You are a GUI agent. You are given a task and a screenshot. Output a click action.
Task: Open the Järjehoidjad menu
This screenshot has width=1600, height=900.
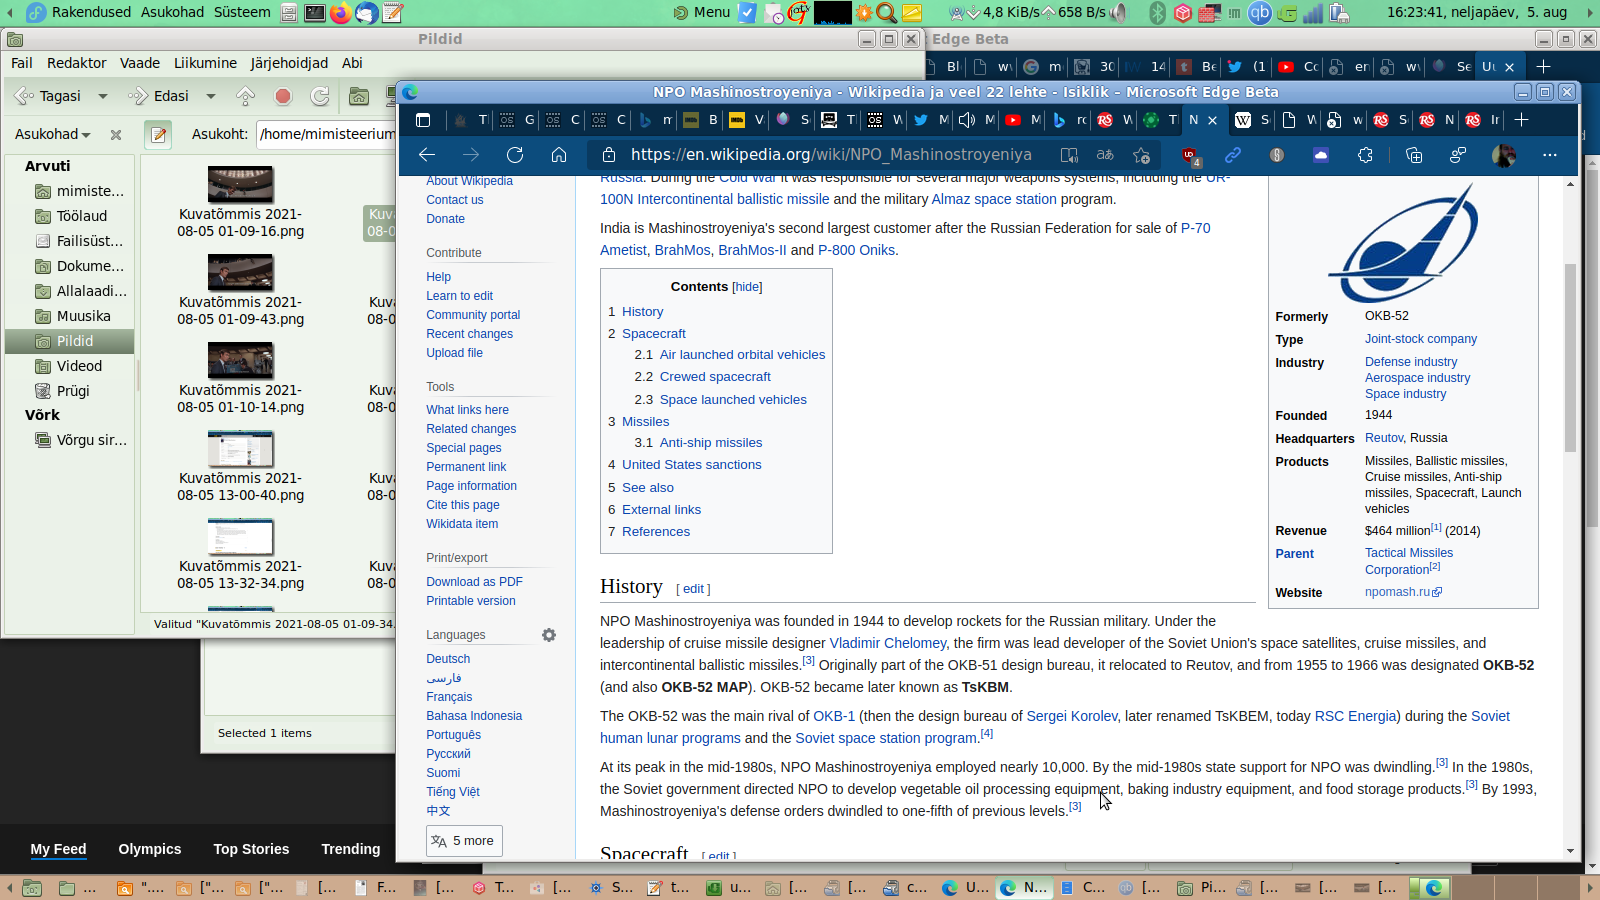(x=289, y=63)
